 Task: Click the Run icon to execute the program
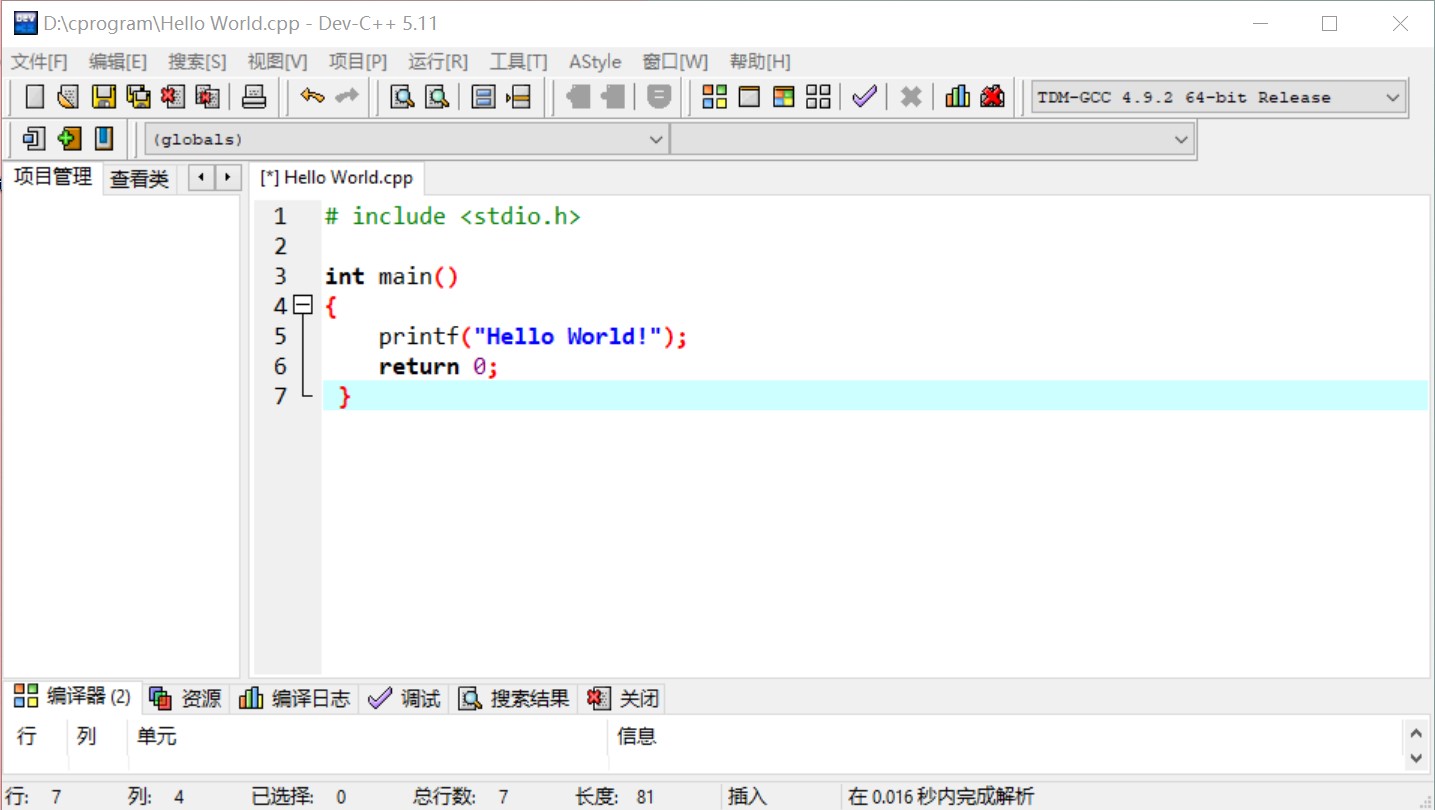click(748, 96)
